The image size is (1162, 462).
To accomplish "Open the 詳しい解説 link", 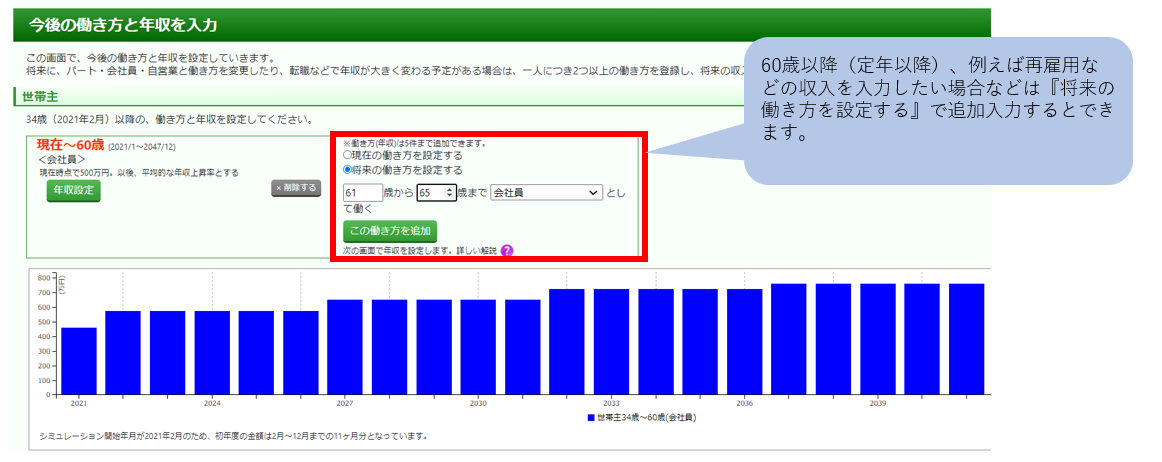I will [475, 251].
